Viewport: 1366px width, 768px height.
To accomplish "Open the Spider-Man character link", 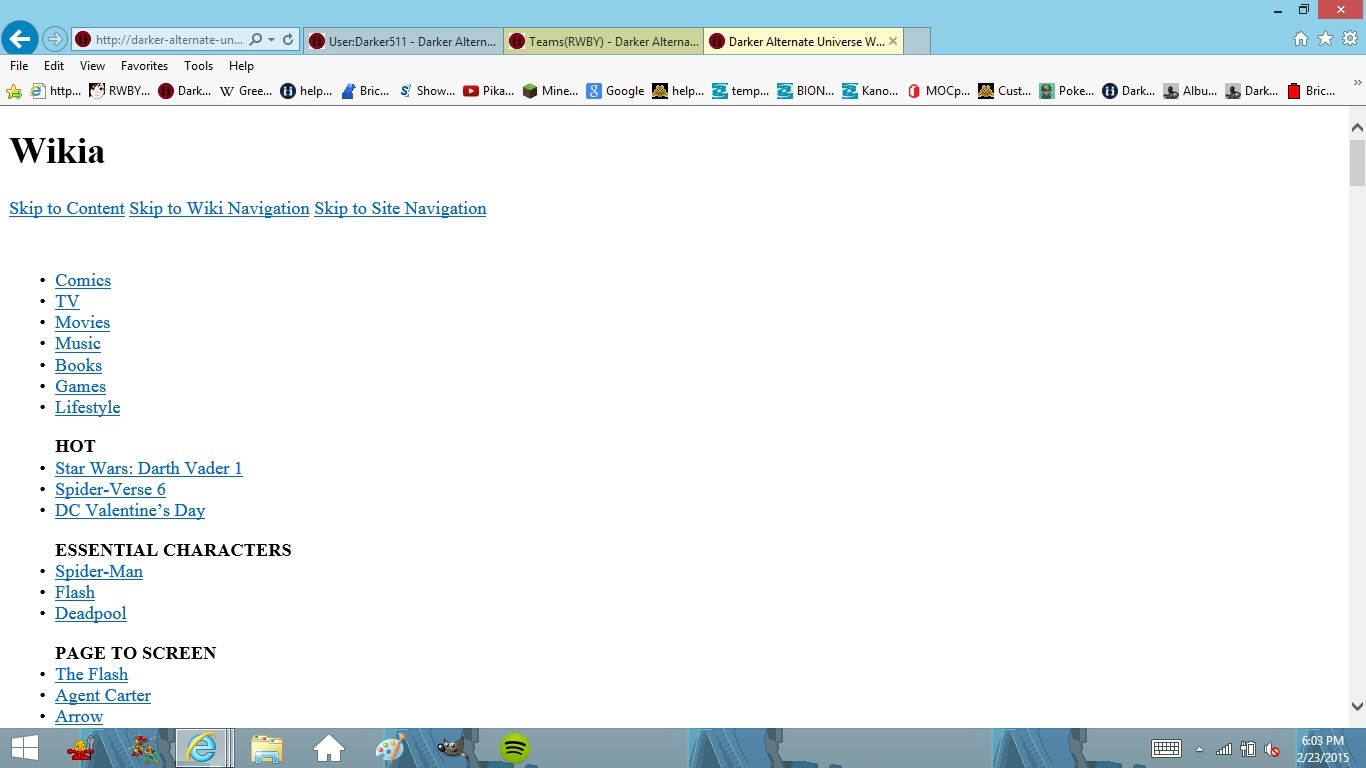I will click(x=98, y=571).
